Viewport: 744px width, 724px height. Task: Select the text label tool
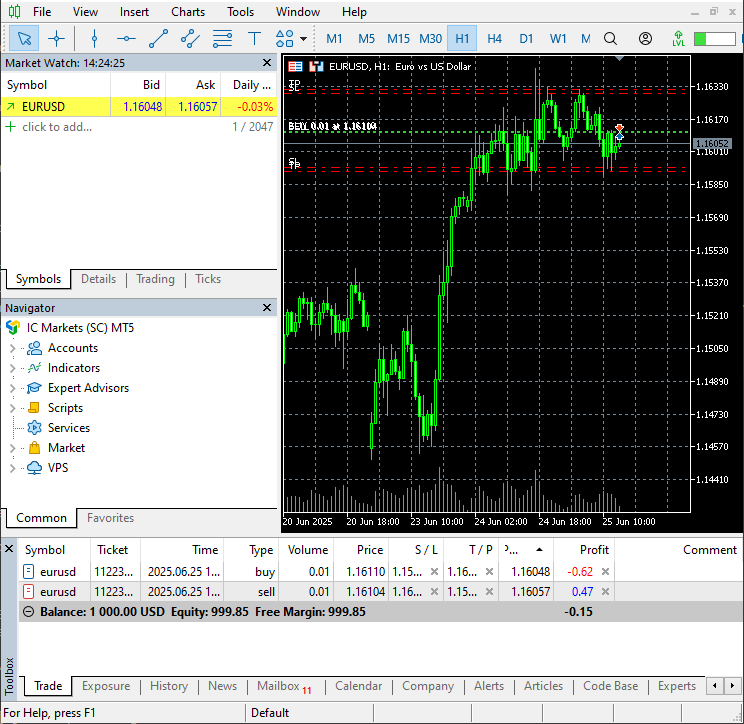254,39
